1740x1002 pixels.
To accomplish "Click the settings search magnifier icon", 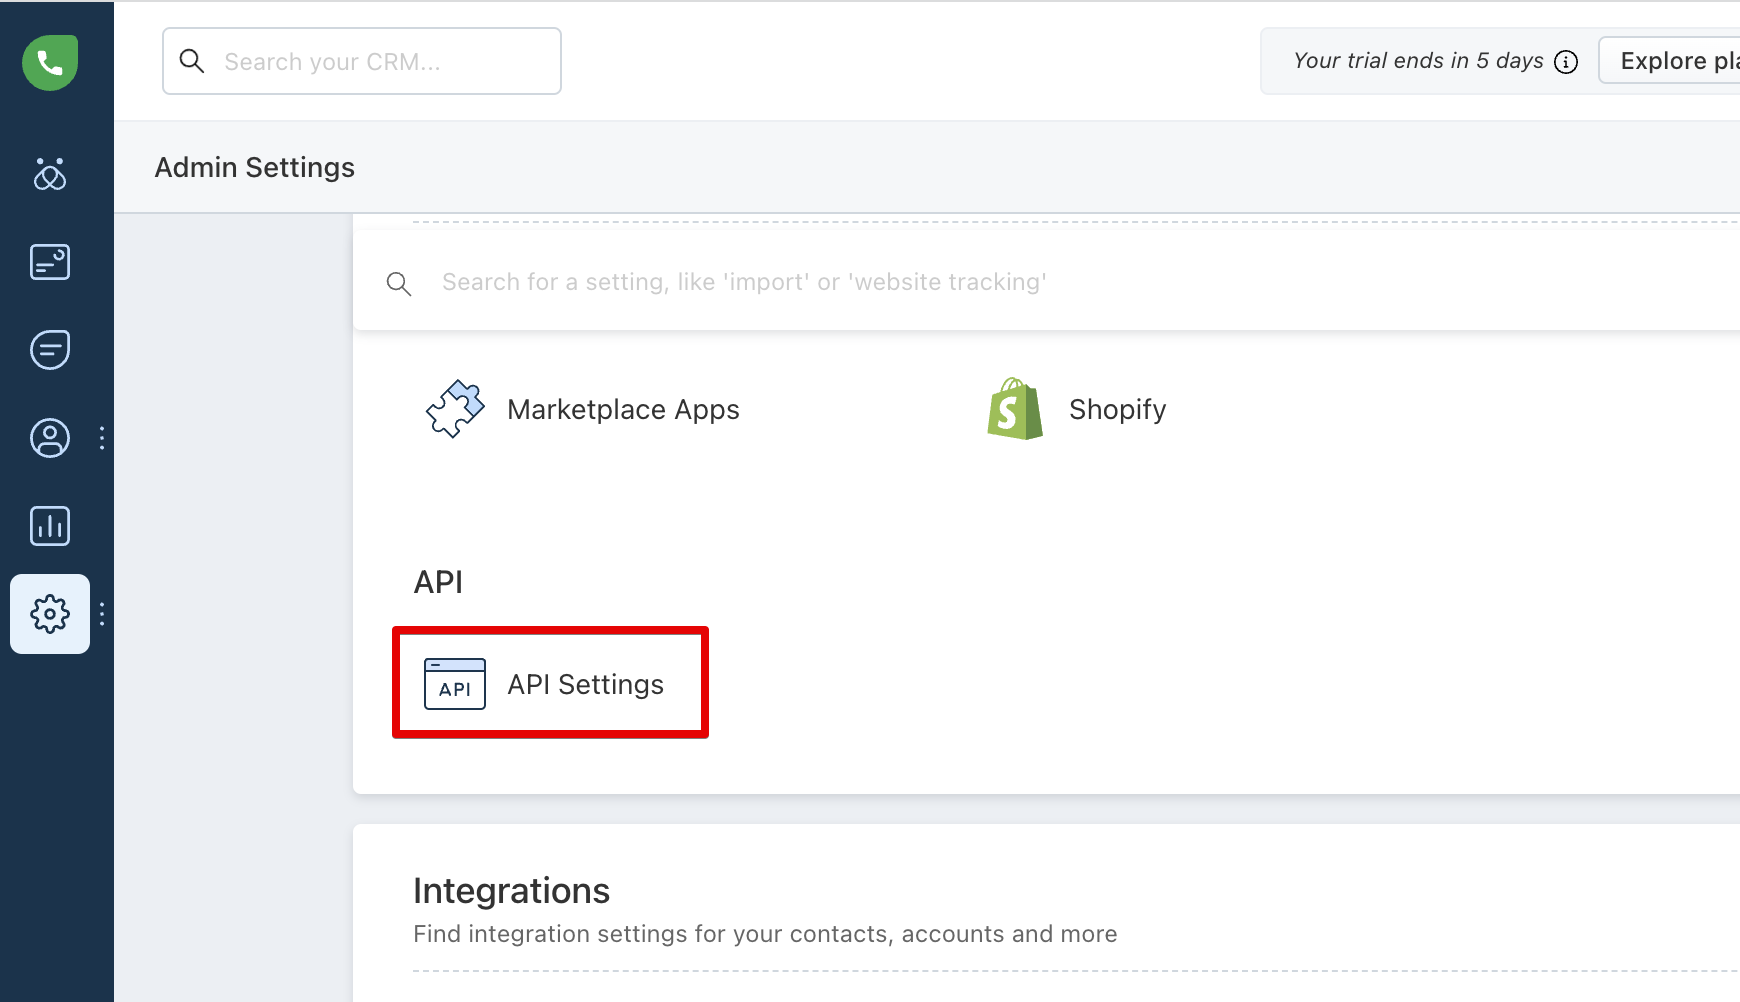I will tap(399, 284).
